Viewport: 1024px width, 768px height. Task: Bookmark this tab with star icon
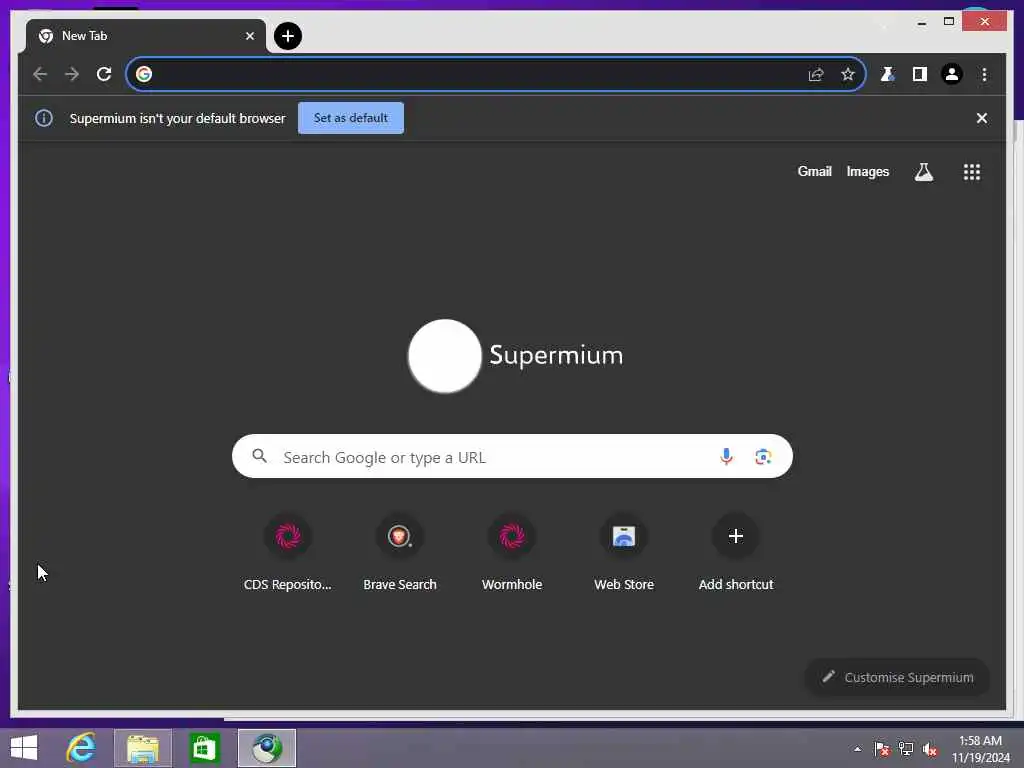point(848,74)
